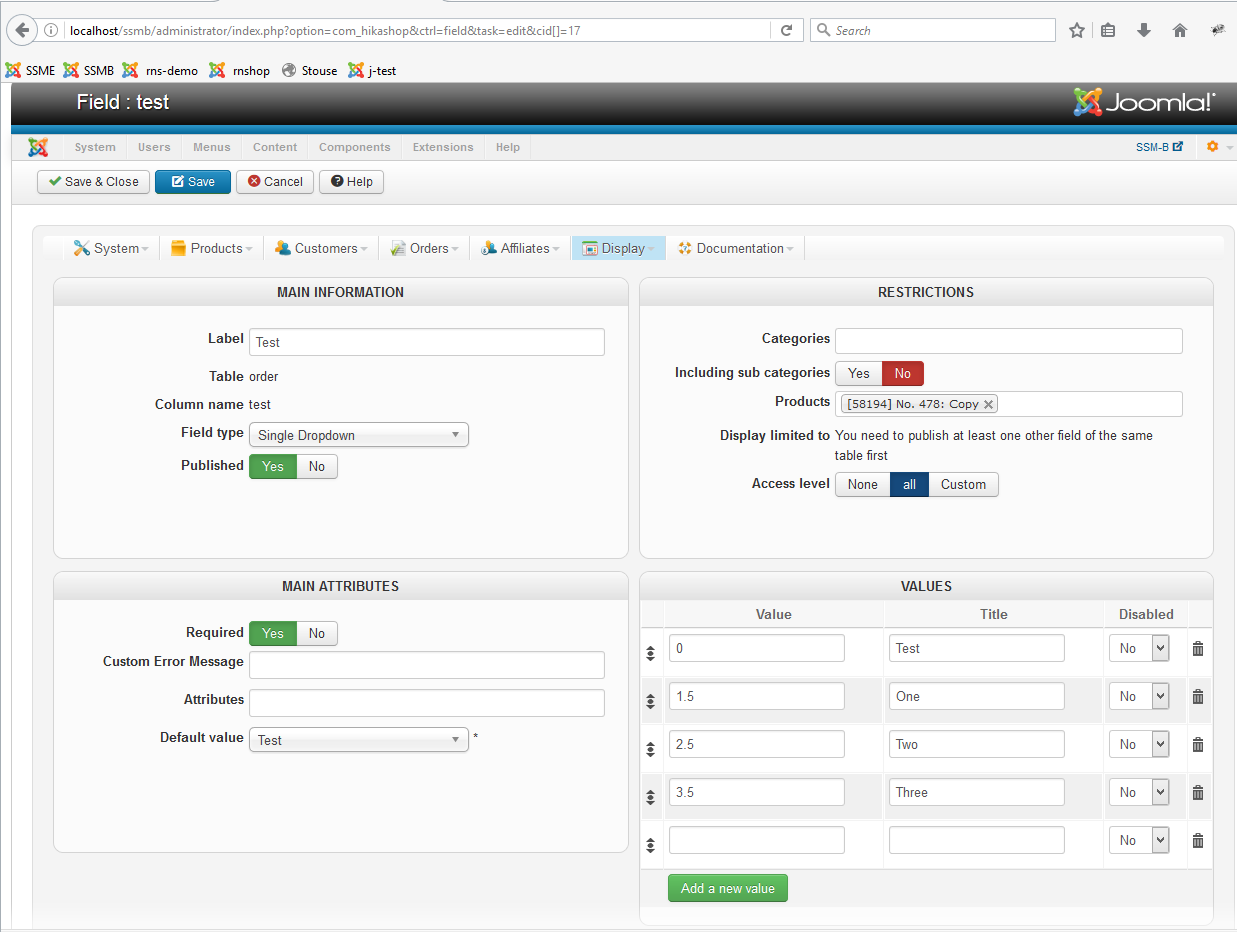The image size is (1237, 932).
Task: Expand the HikaShop Documentation menu
Action: coord(736,248)
